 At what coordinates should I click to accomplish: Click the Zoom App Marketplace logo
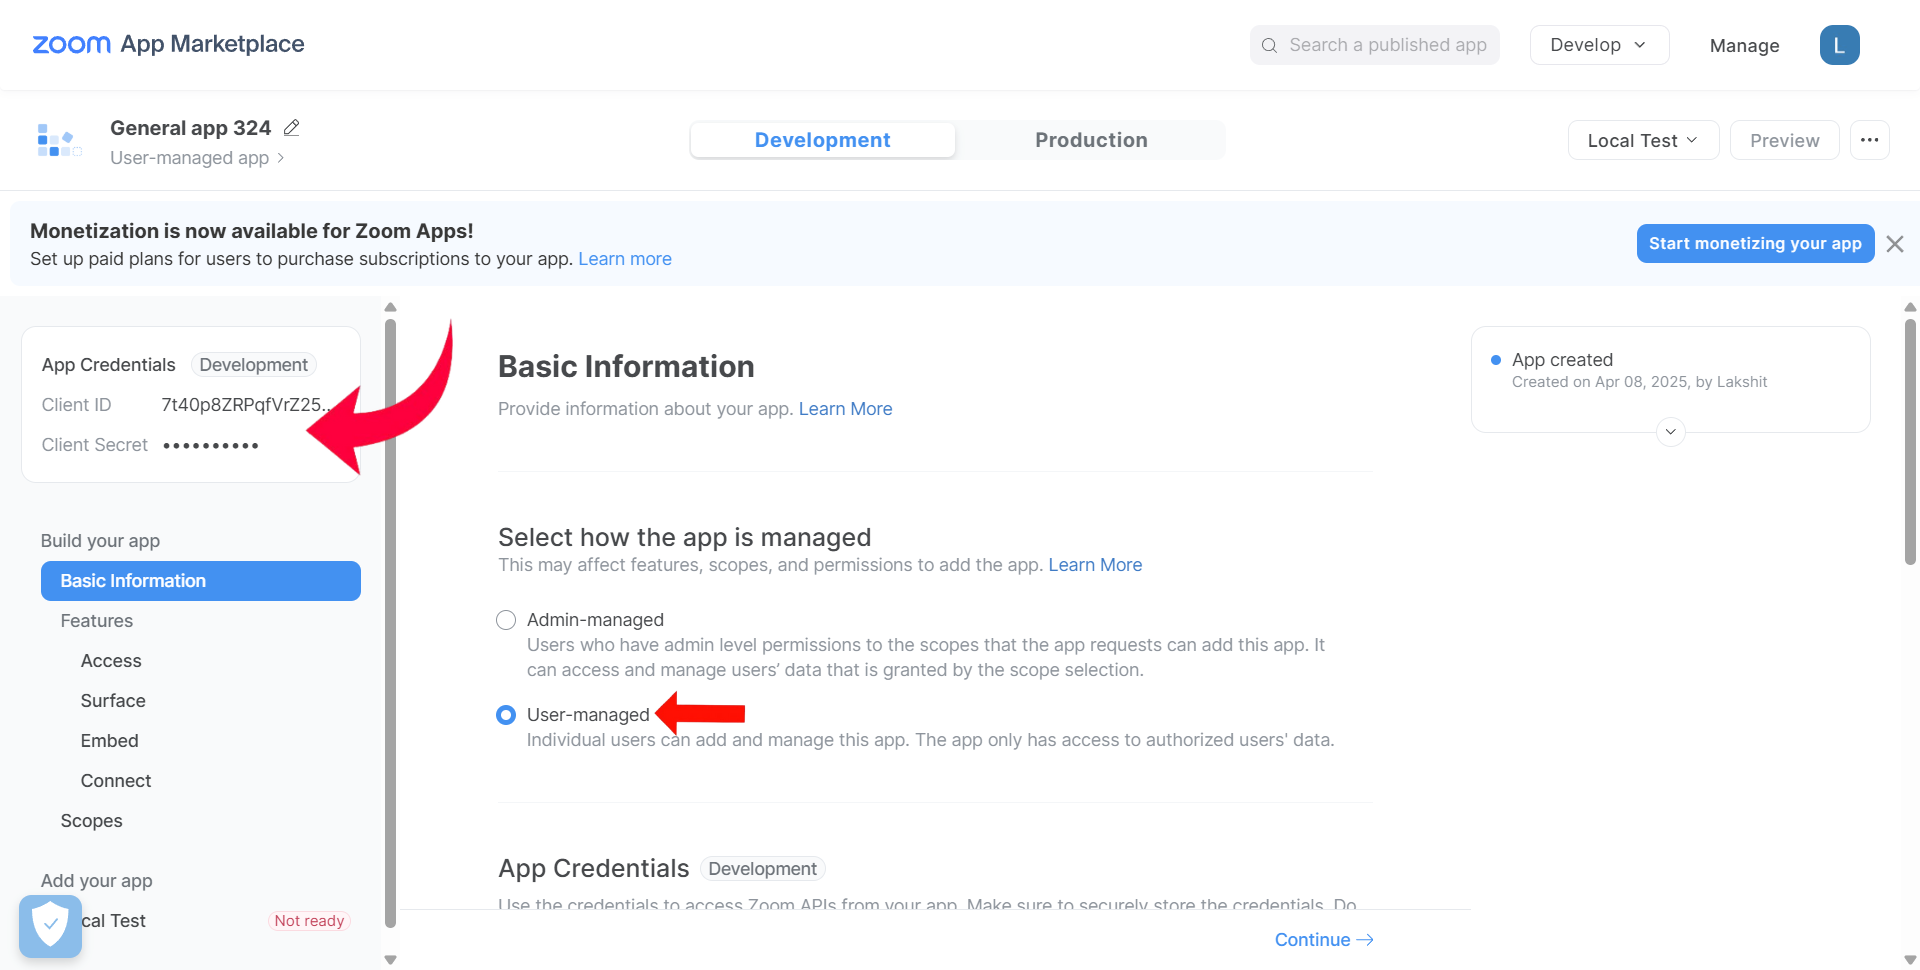tap(168, 44)
